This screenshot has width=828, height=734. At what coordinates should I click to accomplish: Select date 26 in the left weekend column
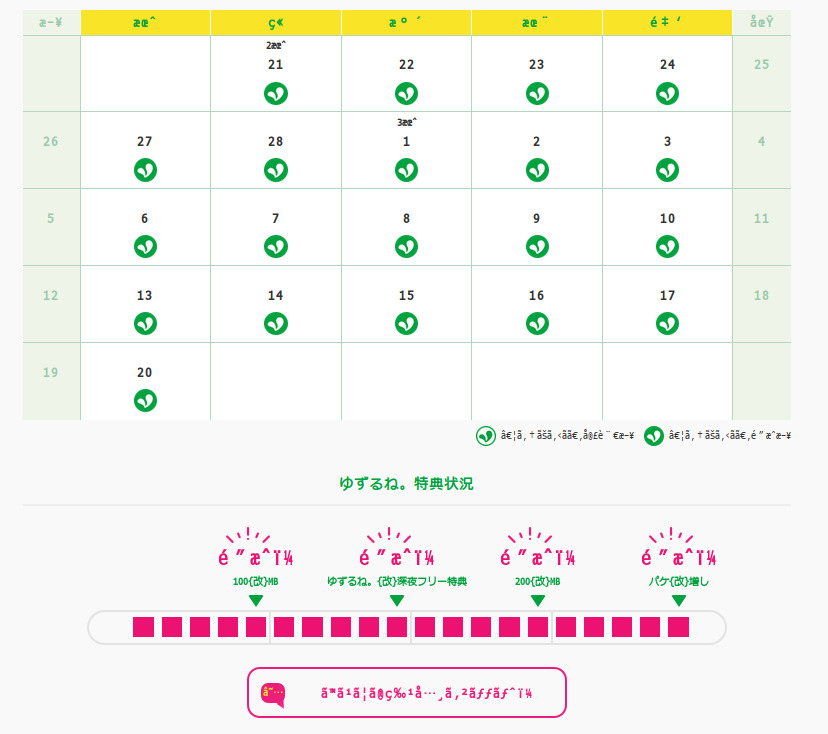[51, 141]
